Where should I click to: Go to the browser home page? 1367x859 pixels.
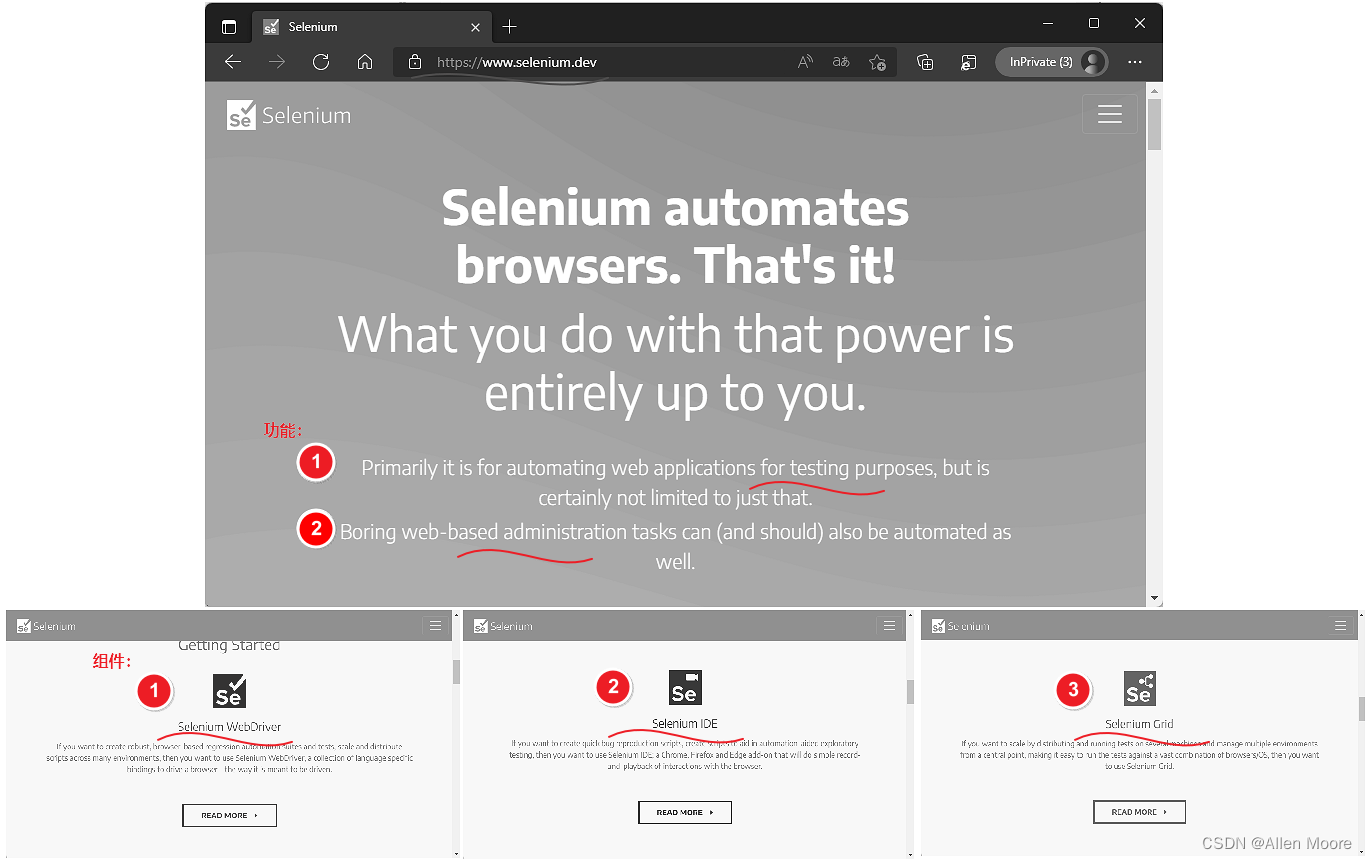pos(365,62)
